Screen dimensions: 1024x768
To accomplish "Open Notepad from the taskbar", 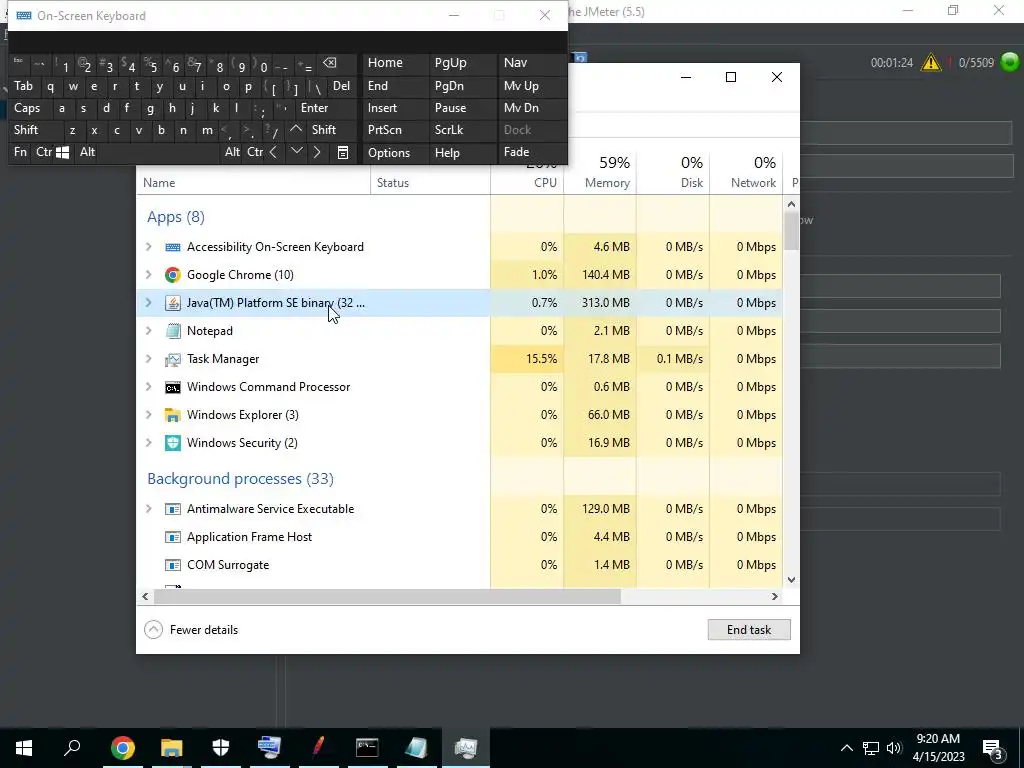I will tap(416, 748).
